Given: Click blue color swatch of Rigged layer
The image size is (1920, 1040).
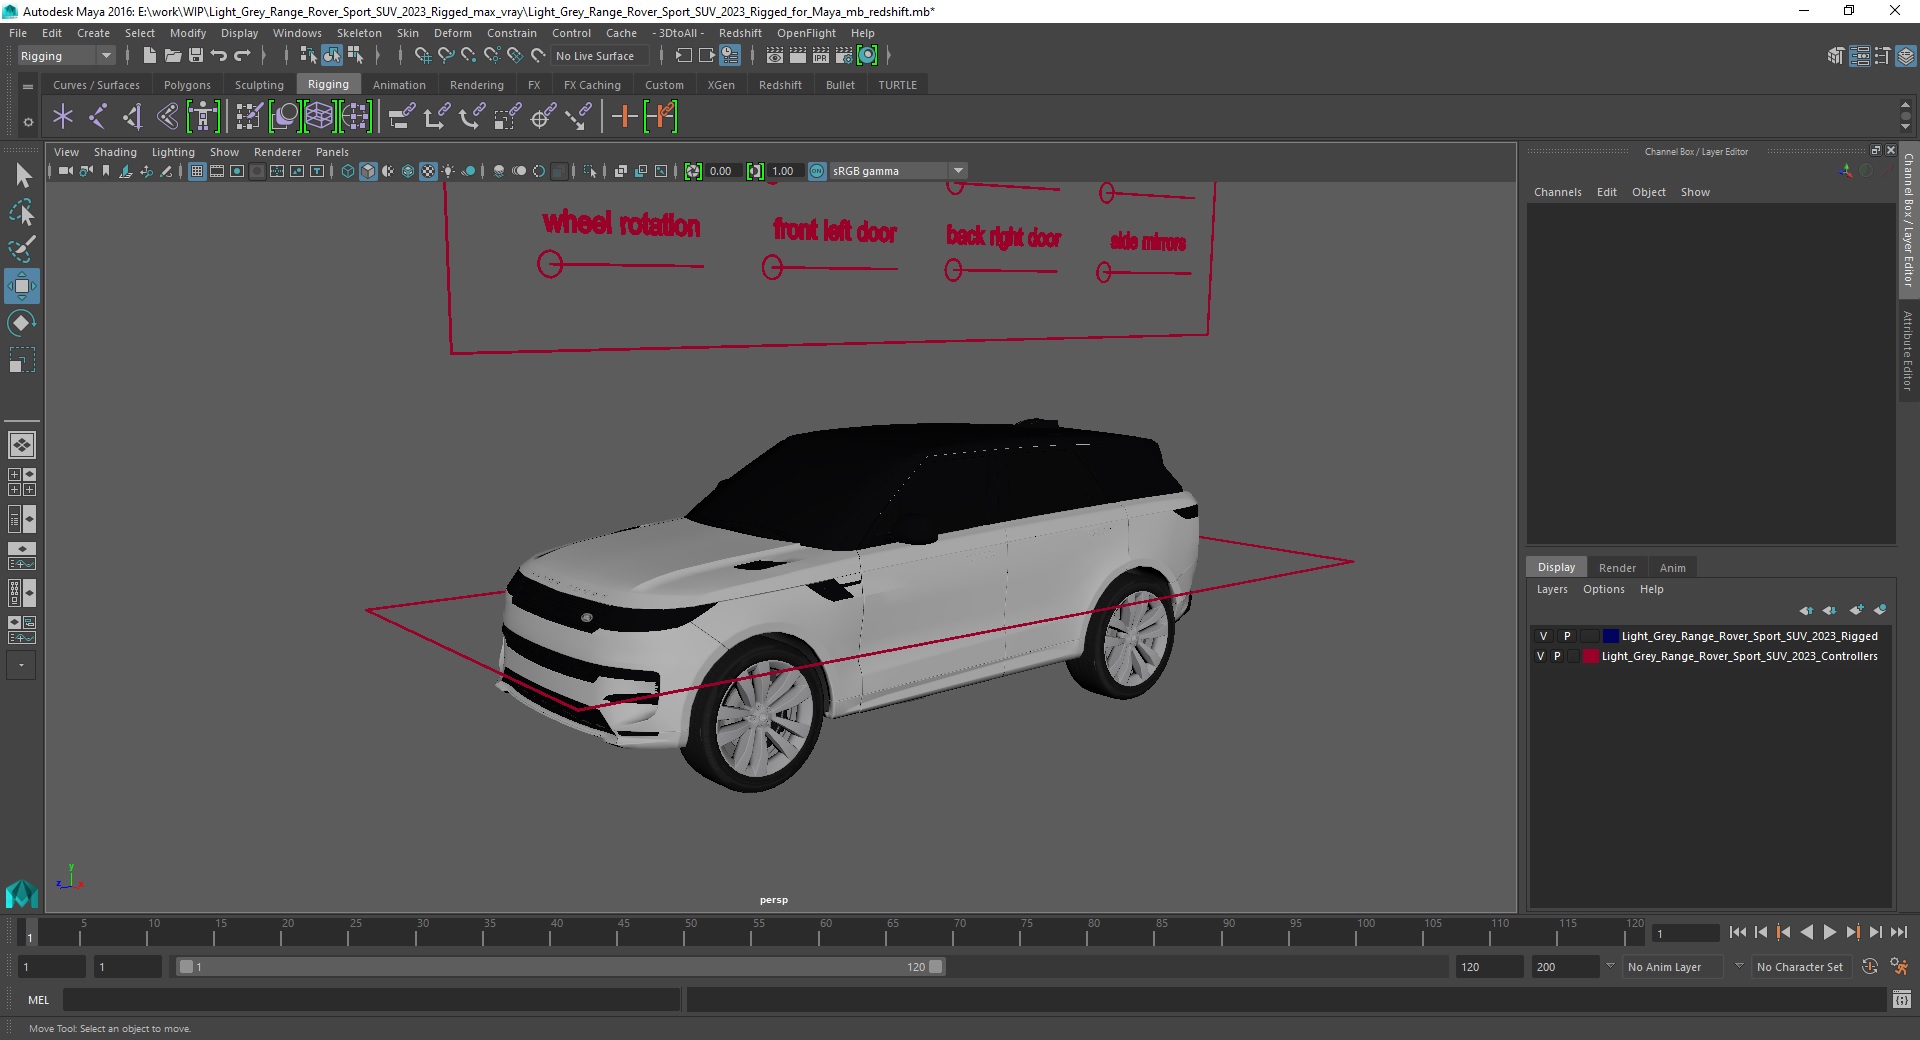Looking at the screenshot, I should coord(1610,636).
